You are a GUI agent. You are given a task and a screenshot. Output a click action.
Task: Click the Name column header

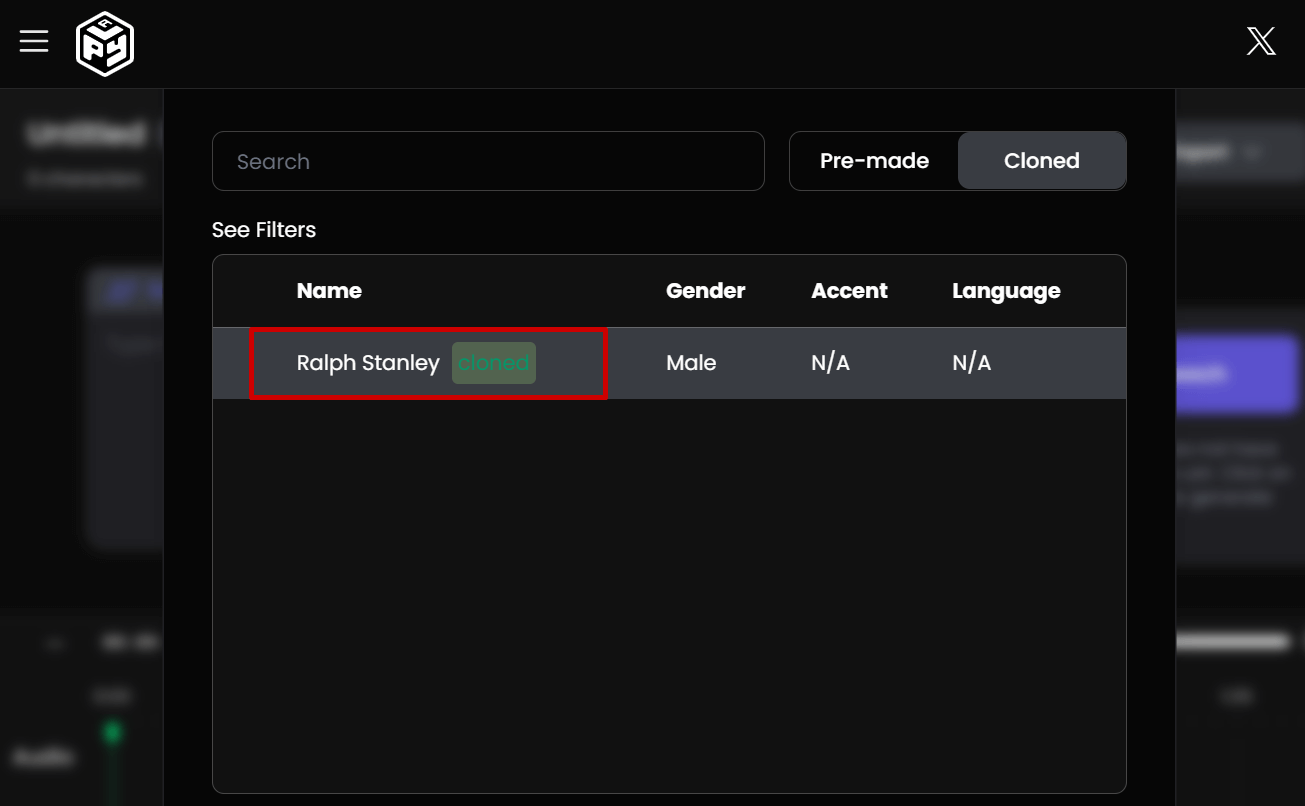click(x=329, y=291)
